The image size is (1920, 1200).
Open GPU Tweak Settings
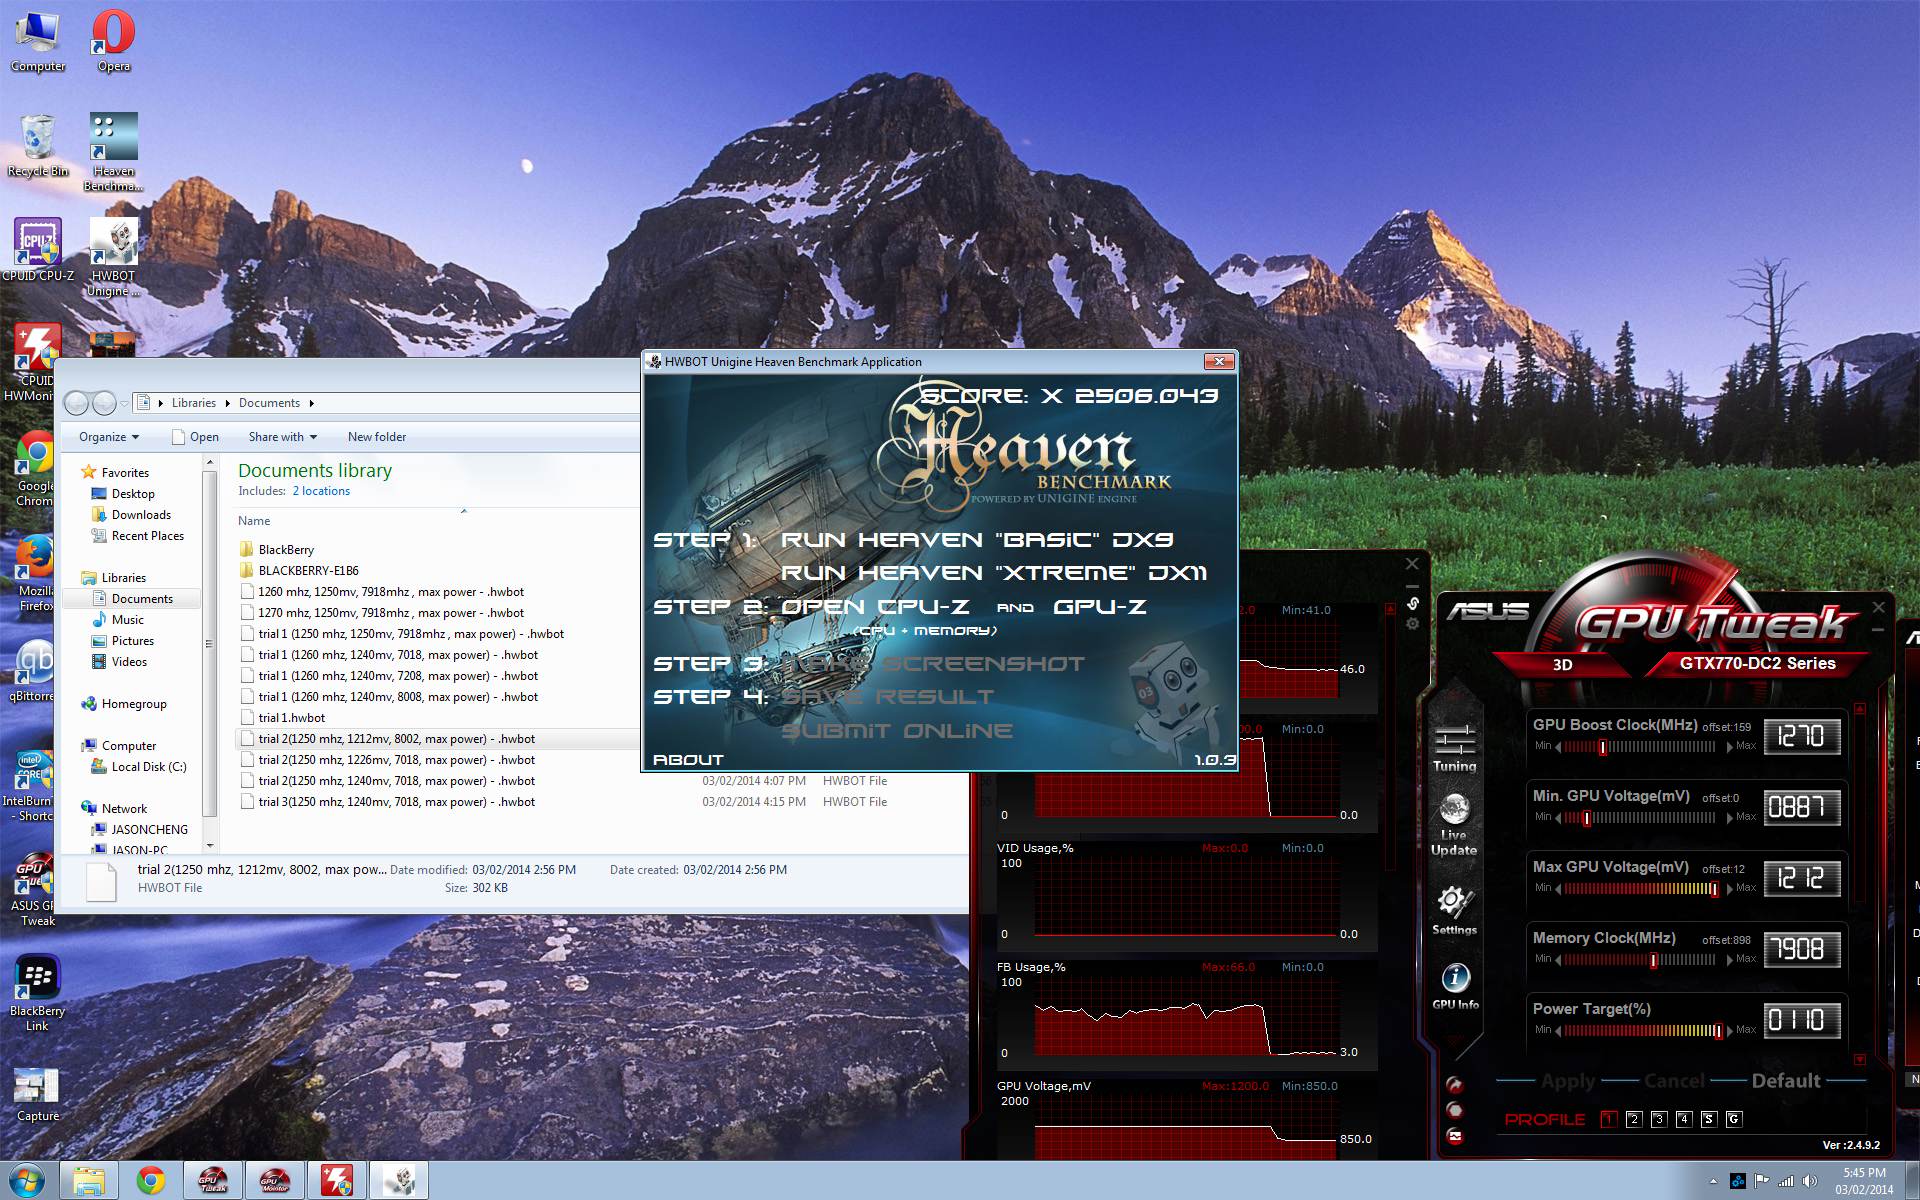tap(1454, 910)
